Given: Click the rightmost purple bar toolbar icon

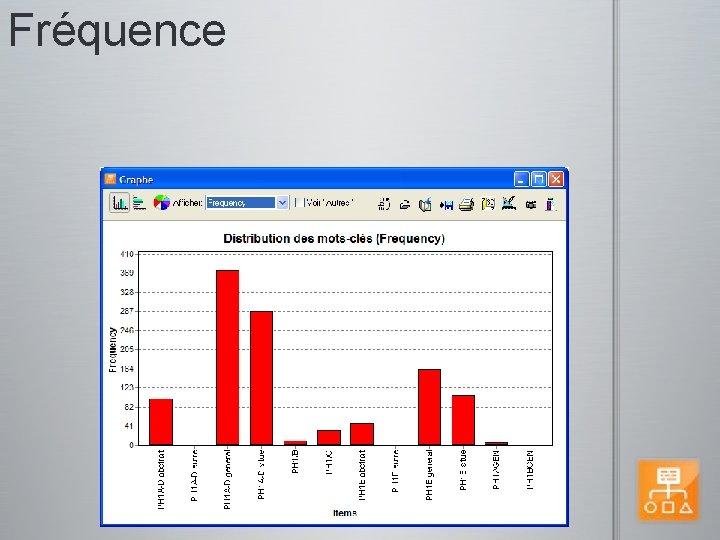Looking at the screenshot, I should (550, 204).
